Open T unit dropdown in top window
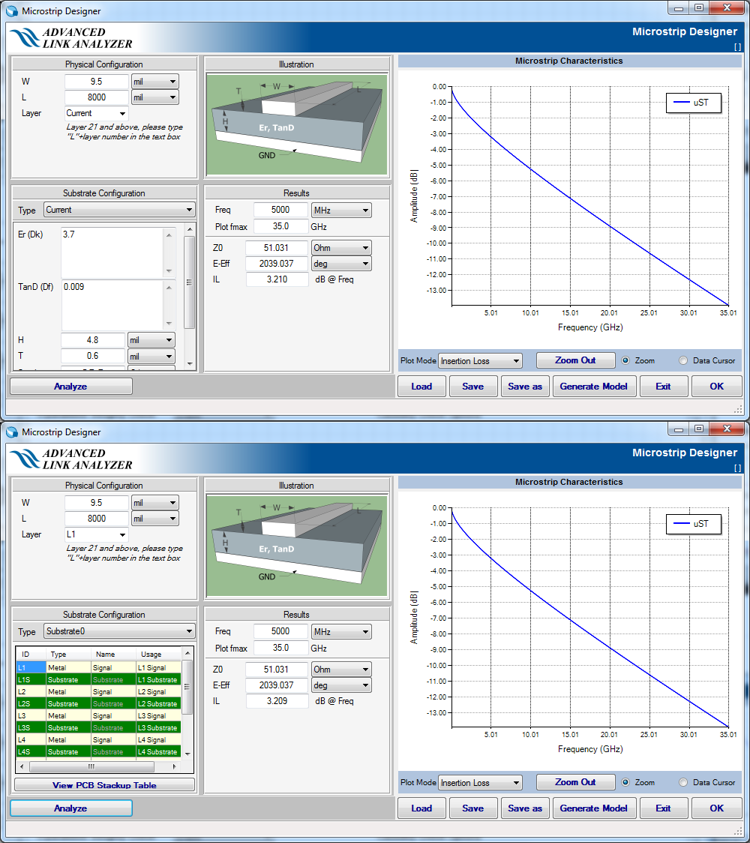 [151, 356]
